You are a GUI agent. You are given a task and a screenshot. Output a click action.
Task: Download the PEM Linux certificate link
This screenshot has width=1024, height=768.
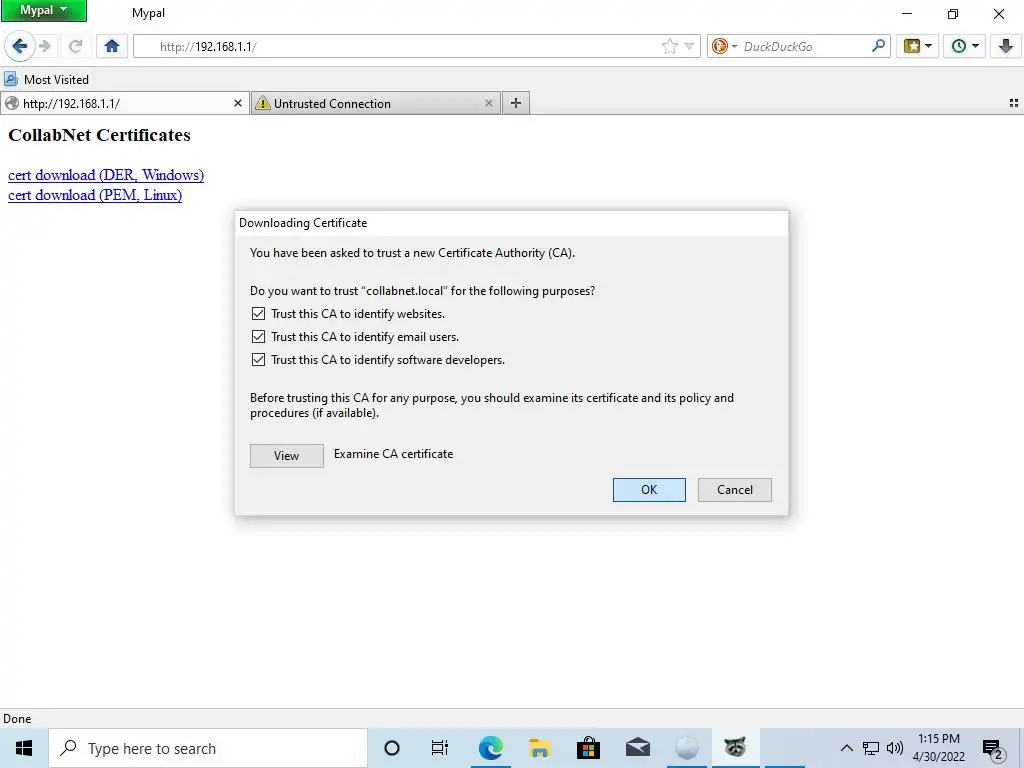pyautogui.click(x=95, y=195)
